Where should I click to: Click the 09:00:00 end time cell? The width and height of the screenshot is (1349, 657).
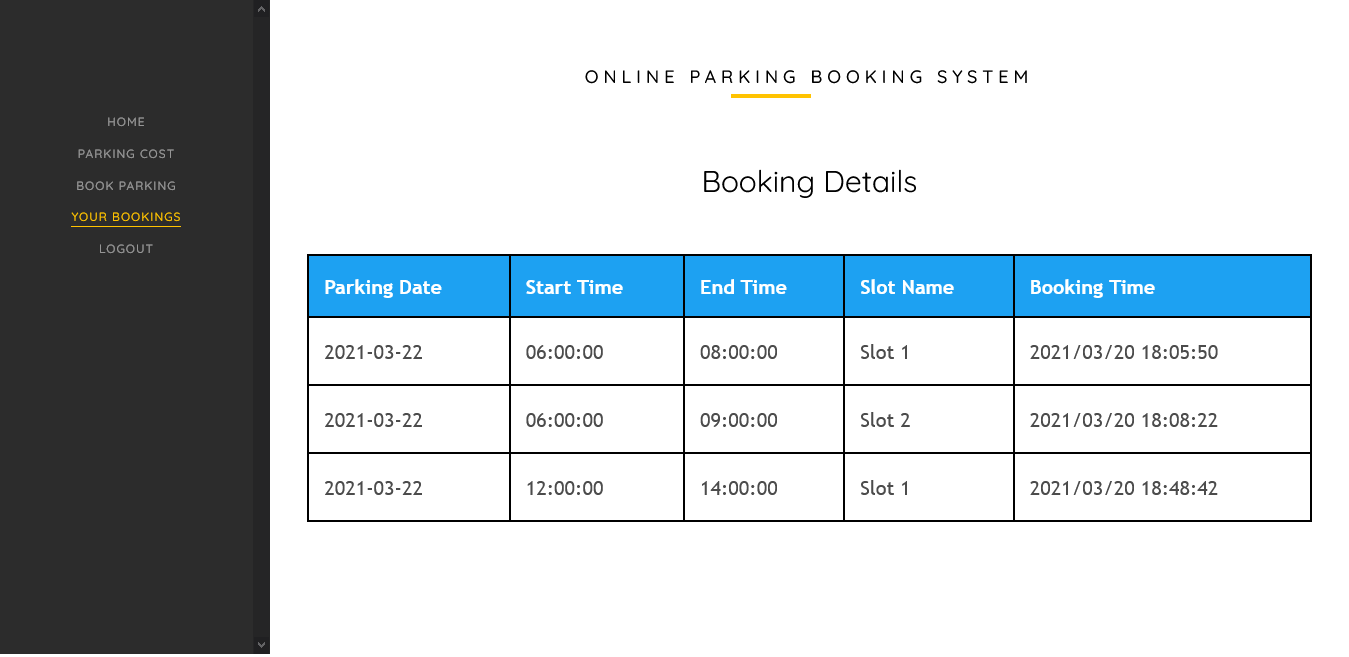pyautogui.click(x=739, y=420)
